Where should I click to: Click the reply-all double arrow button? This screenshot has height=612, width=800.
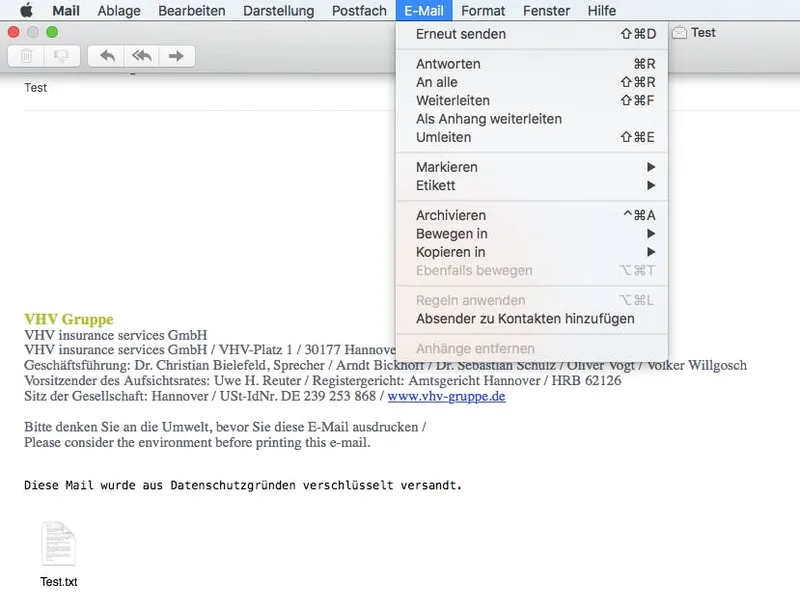point(141,56)
